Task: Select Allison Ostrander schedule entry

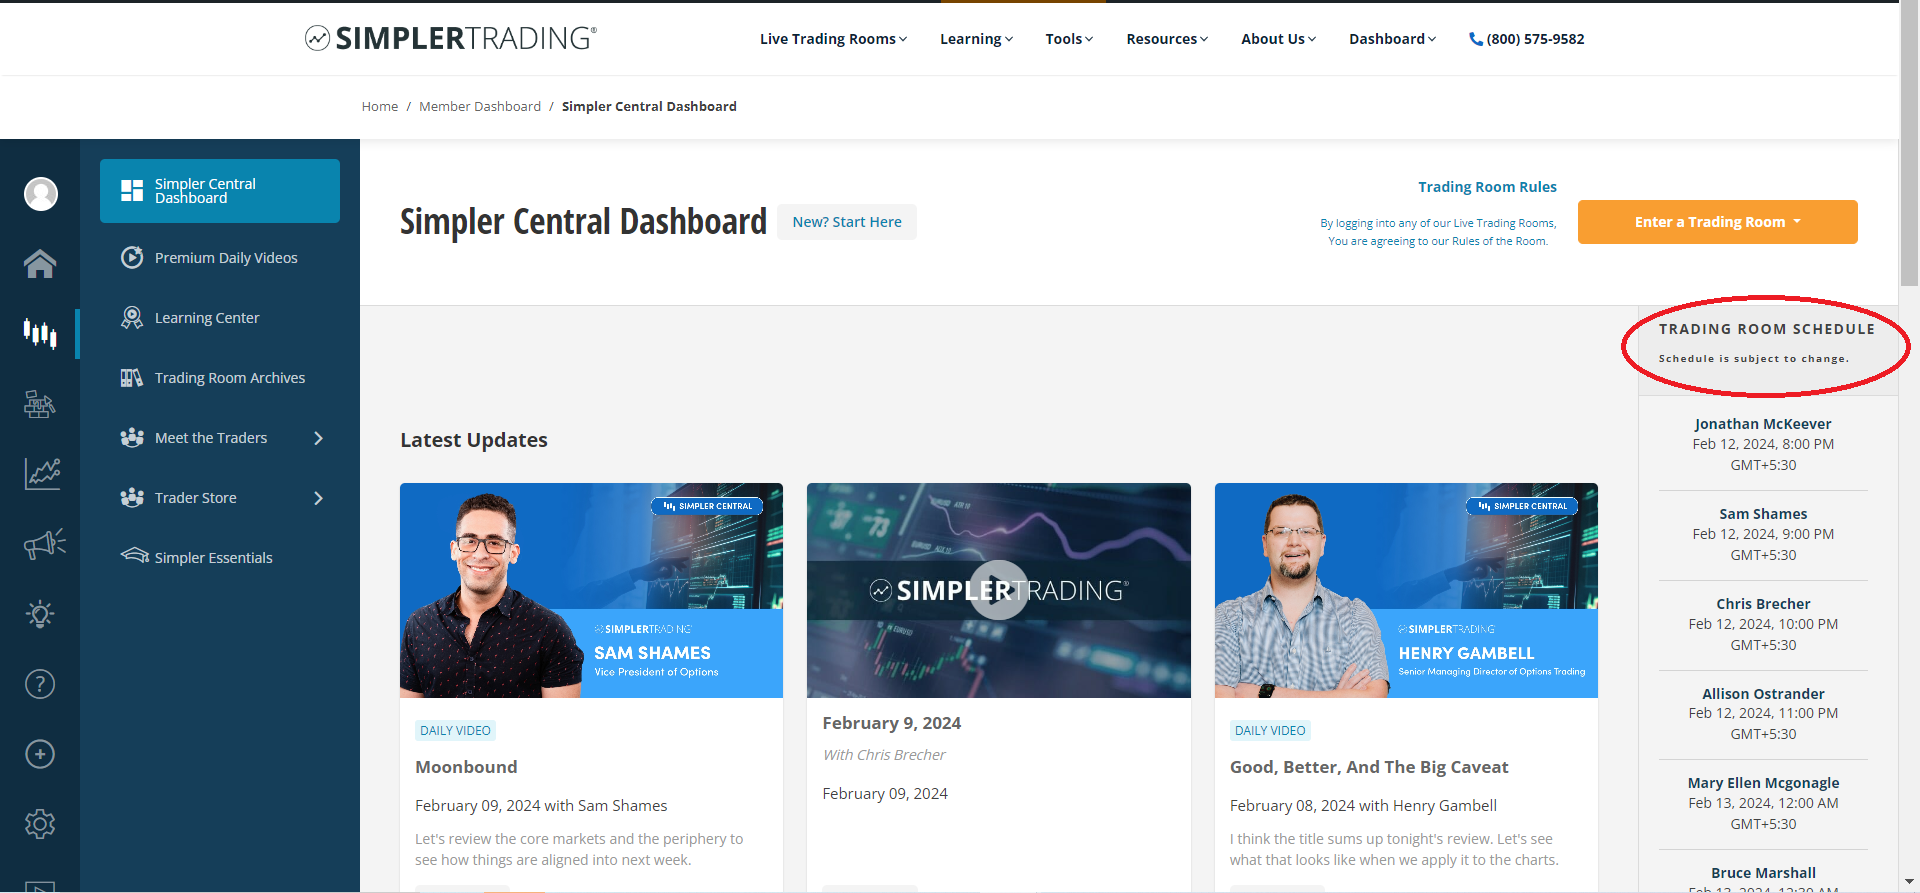Action: [x=1763, y=713]
